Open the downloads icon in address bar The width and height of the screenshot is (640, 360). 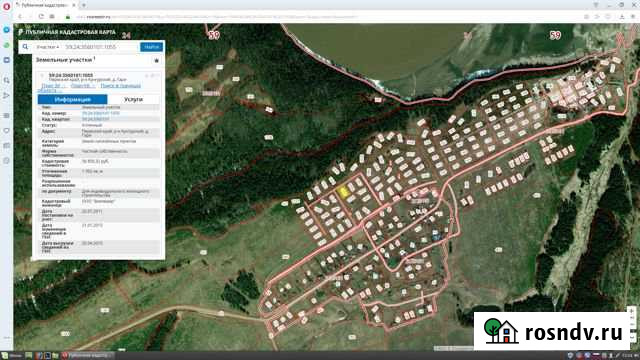tap(622, 17)
